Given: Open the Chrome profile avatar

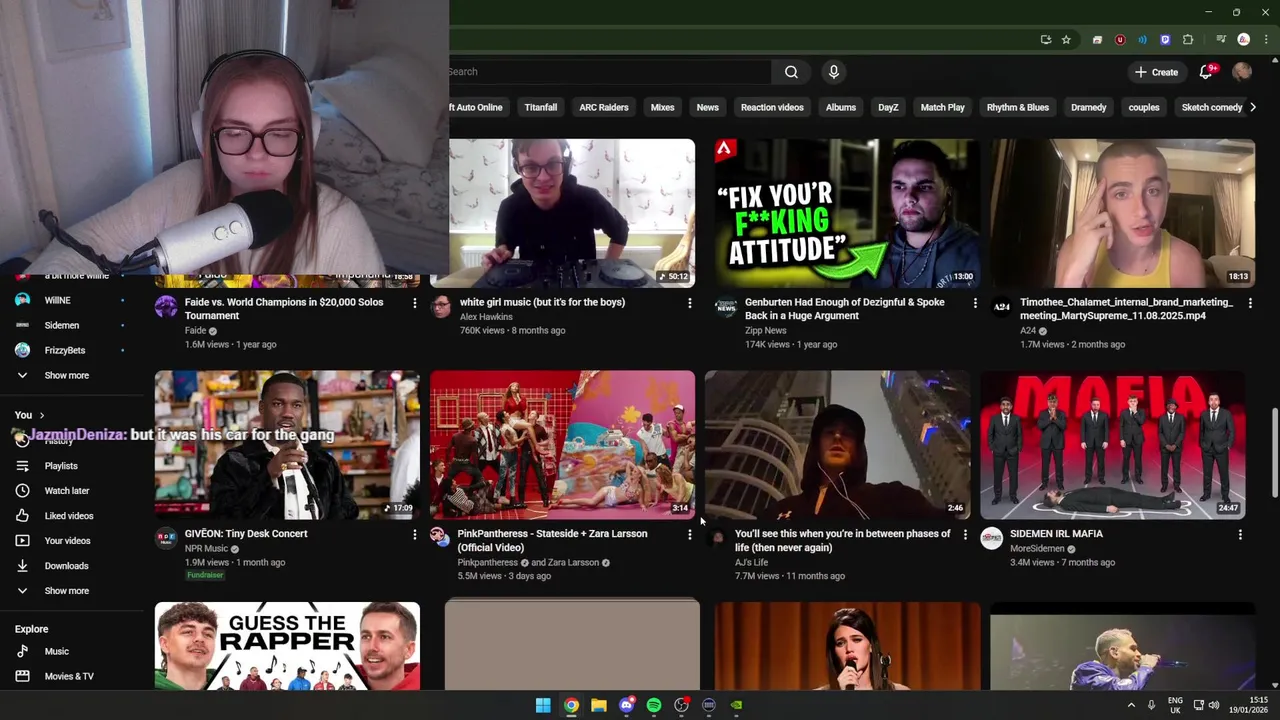Looking at the screenshot, I should pyautogui.click(x=1244, y=40).
